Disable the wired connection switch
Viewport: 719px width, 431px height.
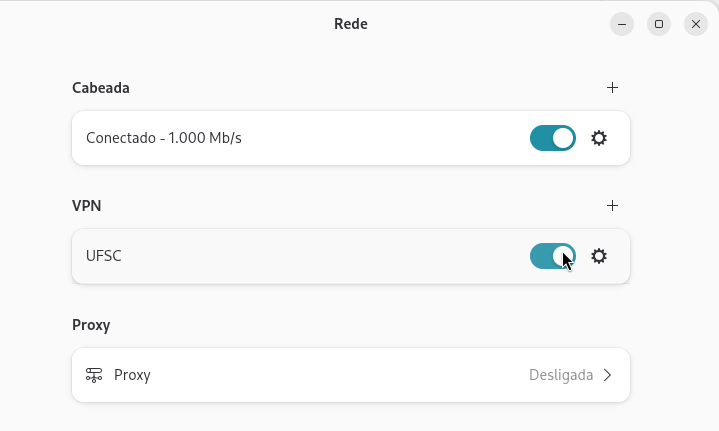pos(553,138)
